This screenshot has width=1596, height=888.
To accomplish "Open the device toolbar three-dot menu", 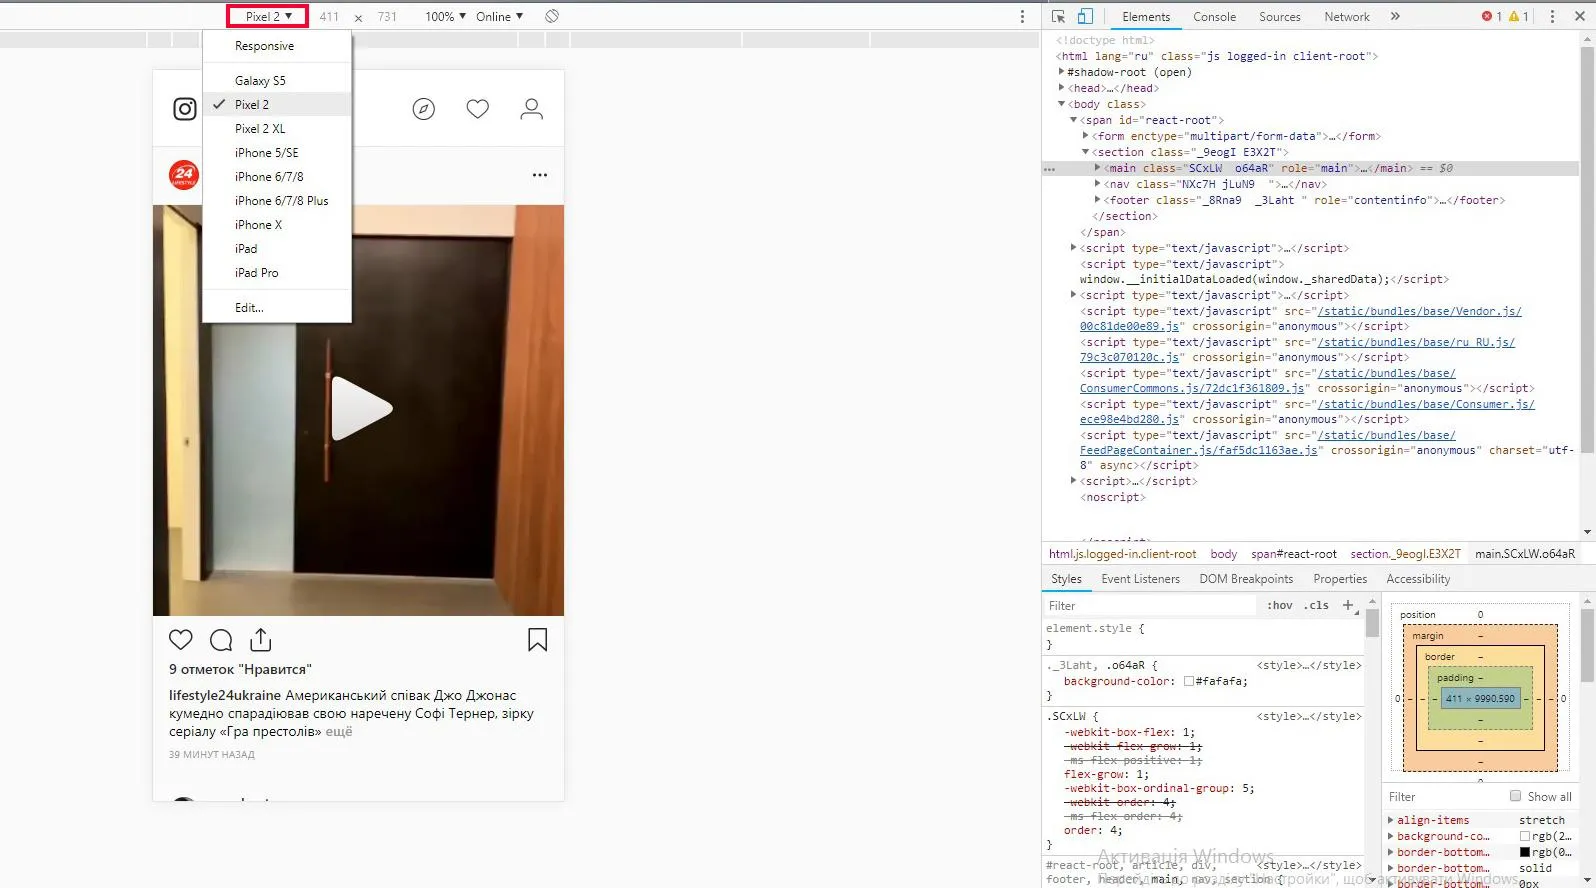I will [x=1022, y=17].
